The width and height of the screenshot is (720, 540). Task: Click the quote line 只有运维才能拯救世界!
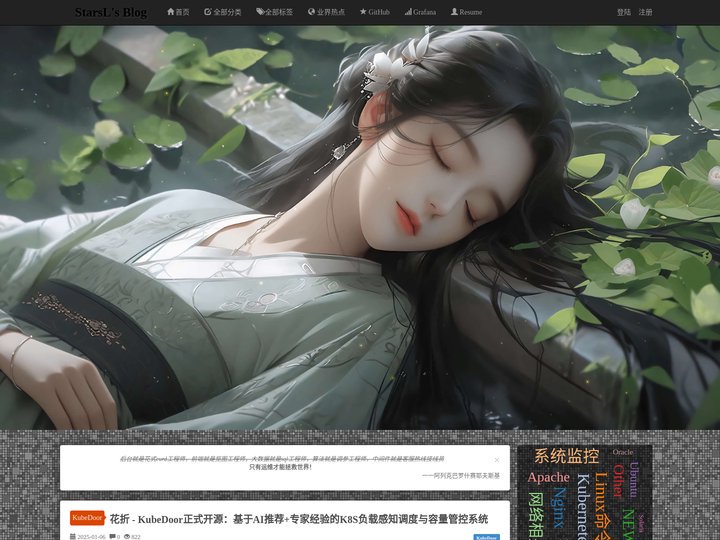(x=280, y=467)
